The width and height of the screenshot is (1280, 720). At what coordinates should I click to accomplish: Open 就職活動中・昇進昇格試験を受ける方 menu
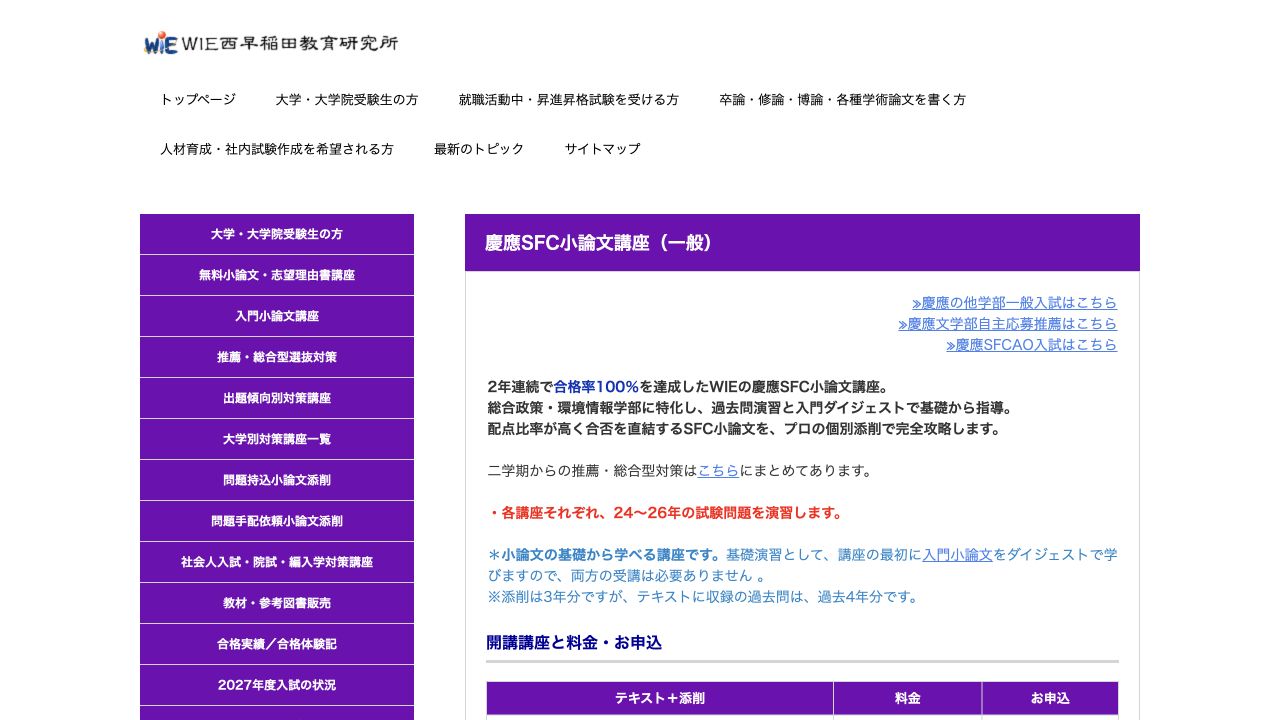(569, 100)
